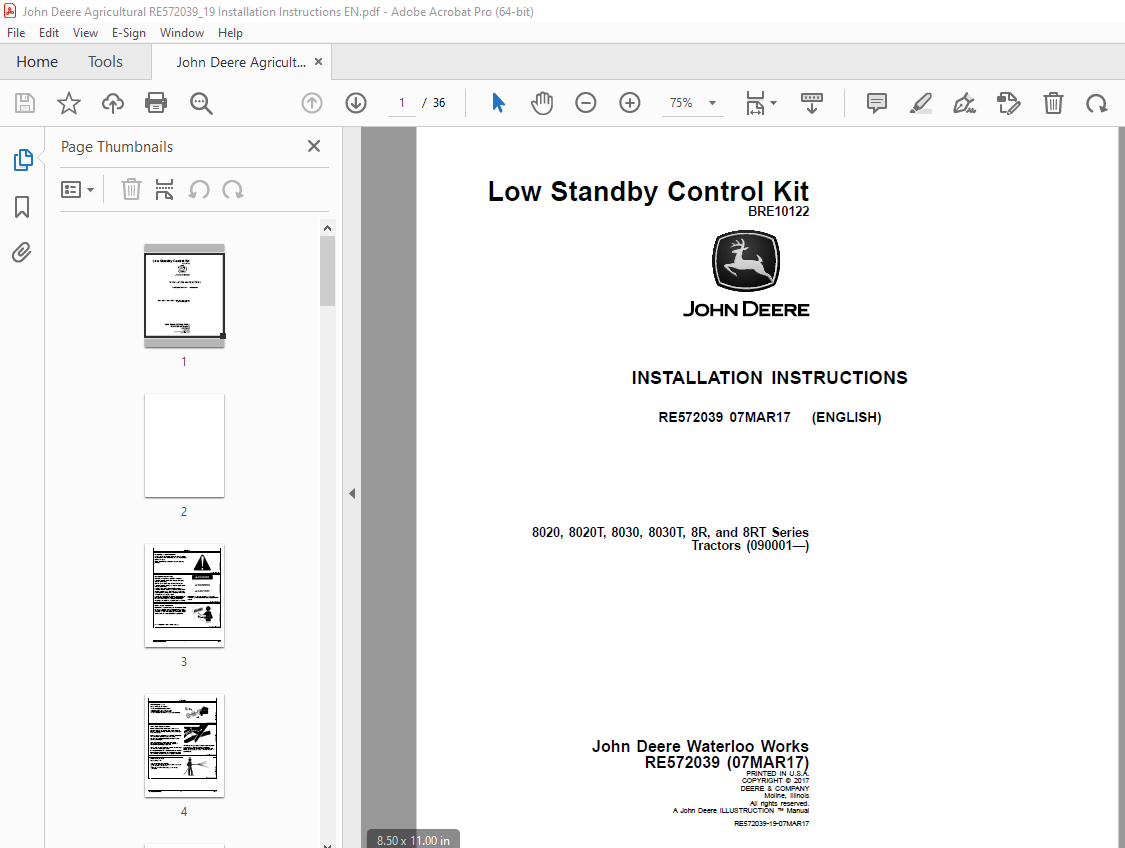This screenshot has width=1125, height=848.
Task: Open the Window menu
Action: click(x=182, y=33)
